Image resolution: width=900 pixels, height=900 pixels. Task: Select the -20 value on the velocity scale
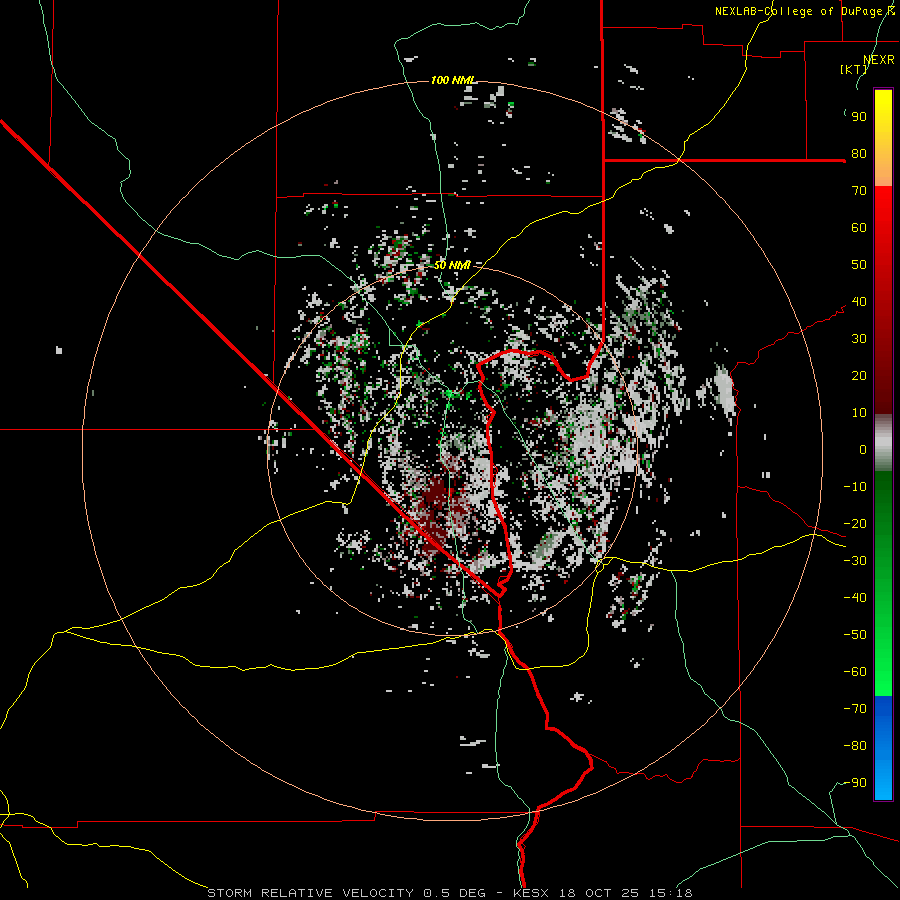pyautogui.click(x=855, y=524)
